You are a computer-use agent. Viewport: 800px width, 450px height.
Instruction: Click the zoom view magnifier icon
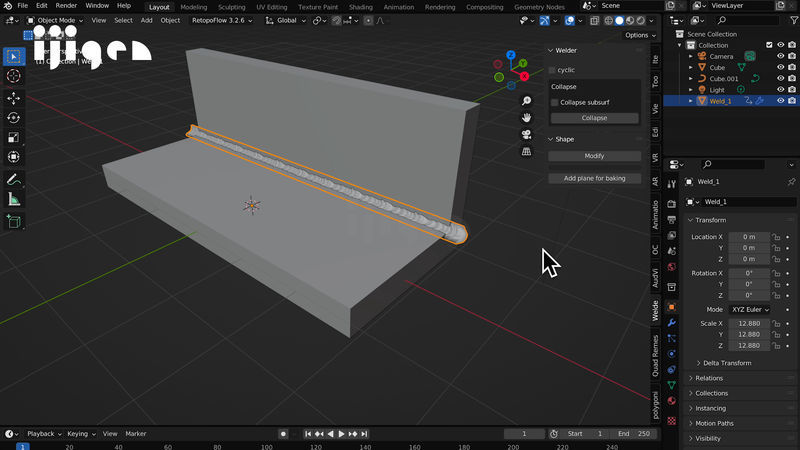point(527,101)
